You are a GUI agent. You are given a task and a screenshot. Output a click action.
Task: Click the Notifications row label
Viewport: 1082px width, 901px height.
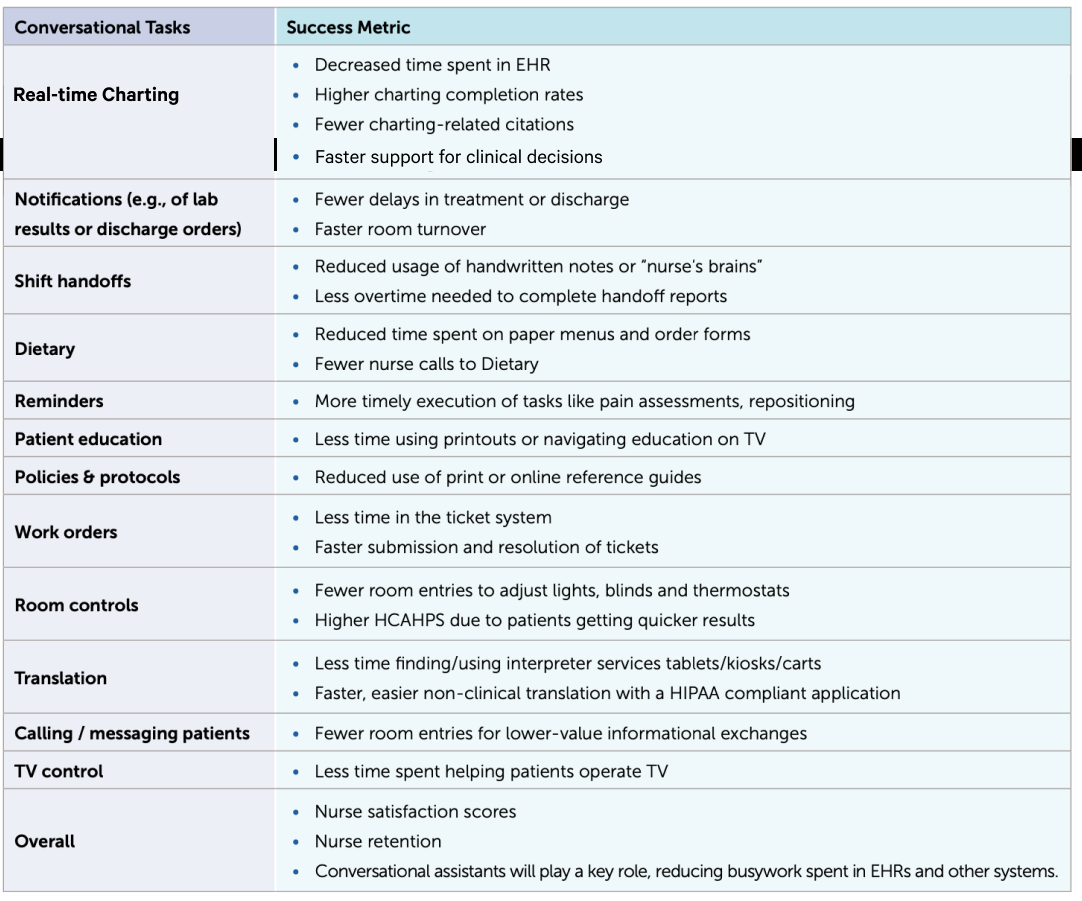pyautogui.click(x=128, y=214)
